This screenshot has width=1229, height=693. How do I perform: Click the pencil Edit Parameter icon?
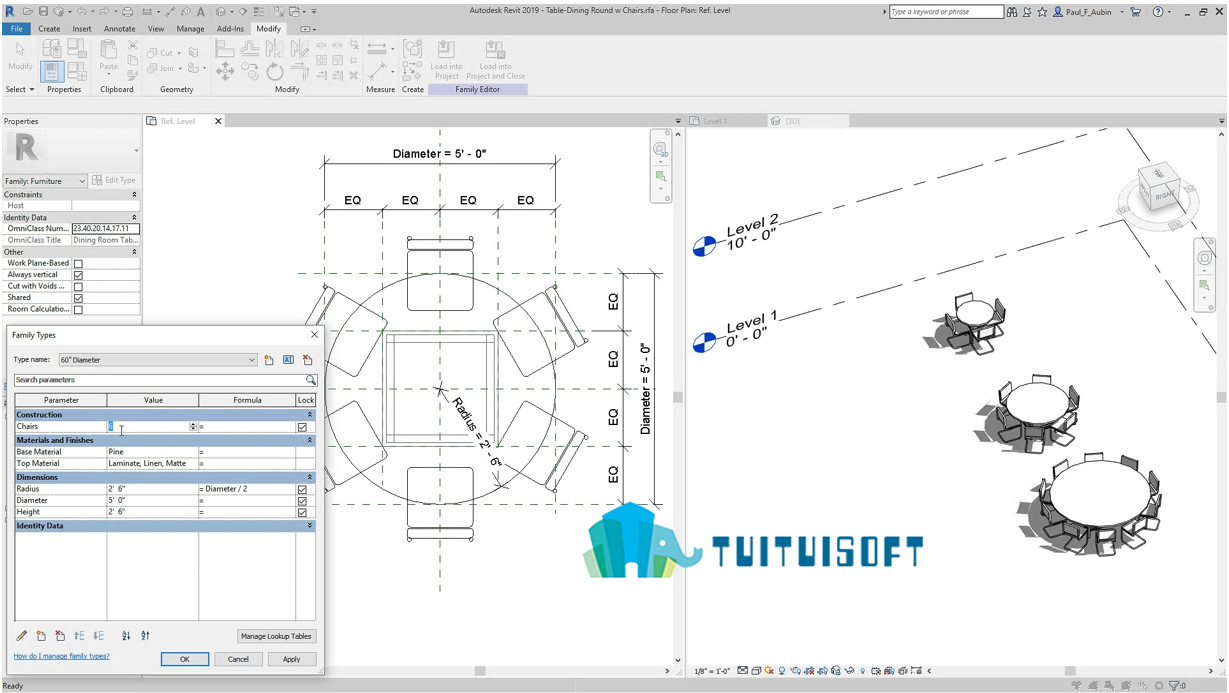click(x=22, y=636)
